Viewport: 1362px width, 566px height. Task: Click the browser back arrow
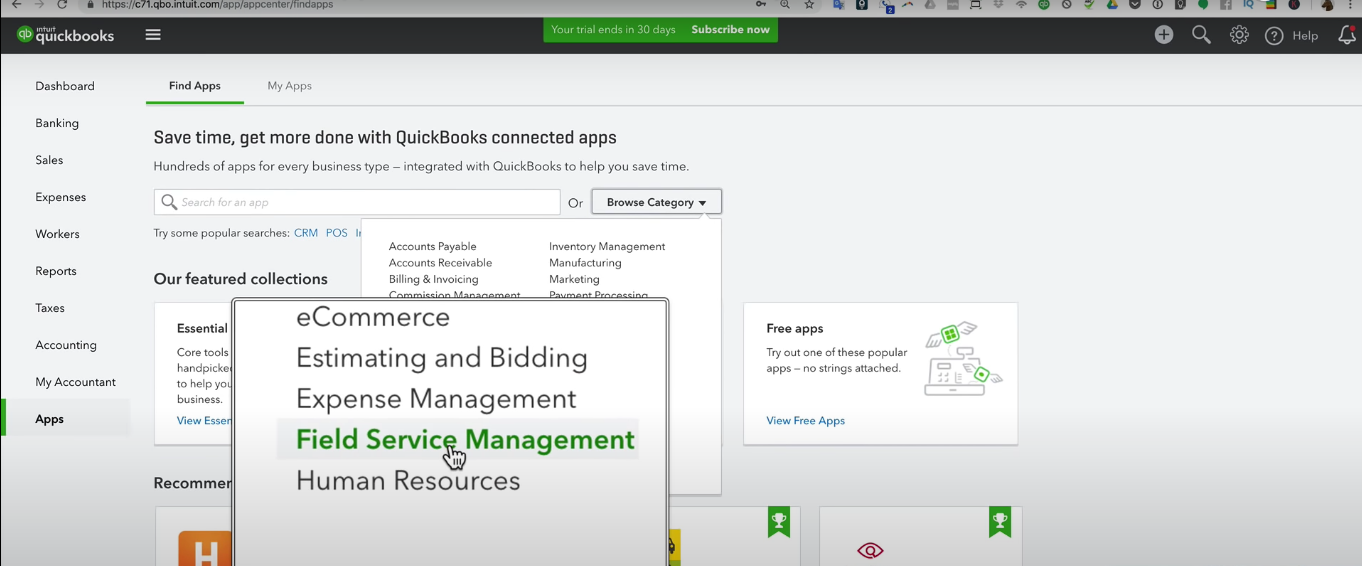pyautogui.click(x=16, y=5)
